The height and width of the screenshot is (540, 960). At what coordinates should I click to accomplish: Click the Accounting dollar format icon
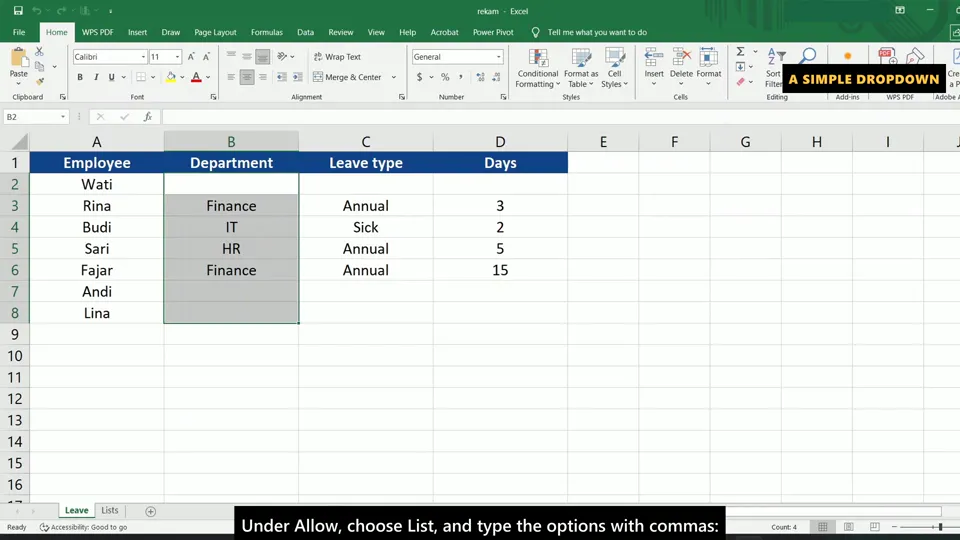[419, 77]
